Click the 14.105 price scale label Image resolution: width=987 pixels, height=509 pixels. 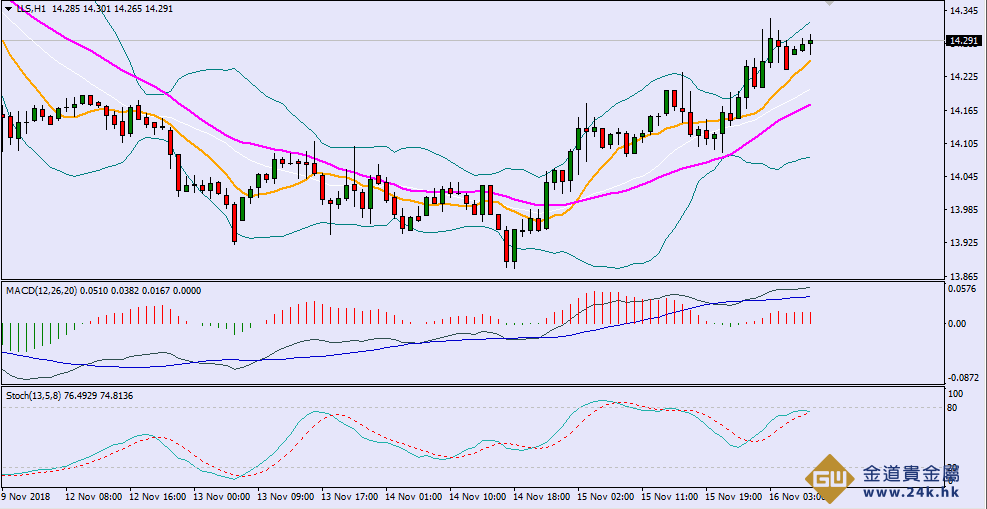coord(963,144)
